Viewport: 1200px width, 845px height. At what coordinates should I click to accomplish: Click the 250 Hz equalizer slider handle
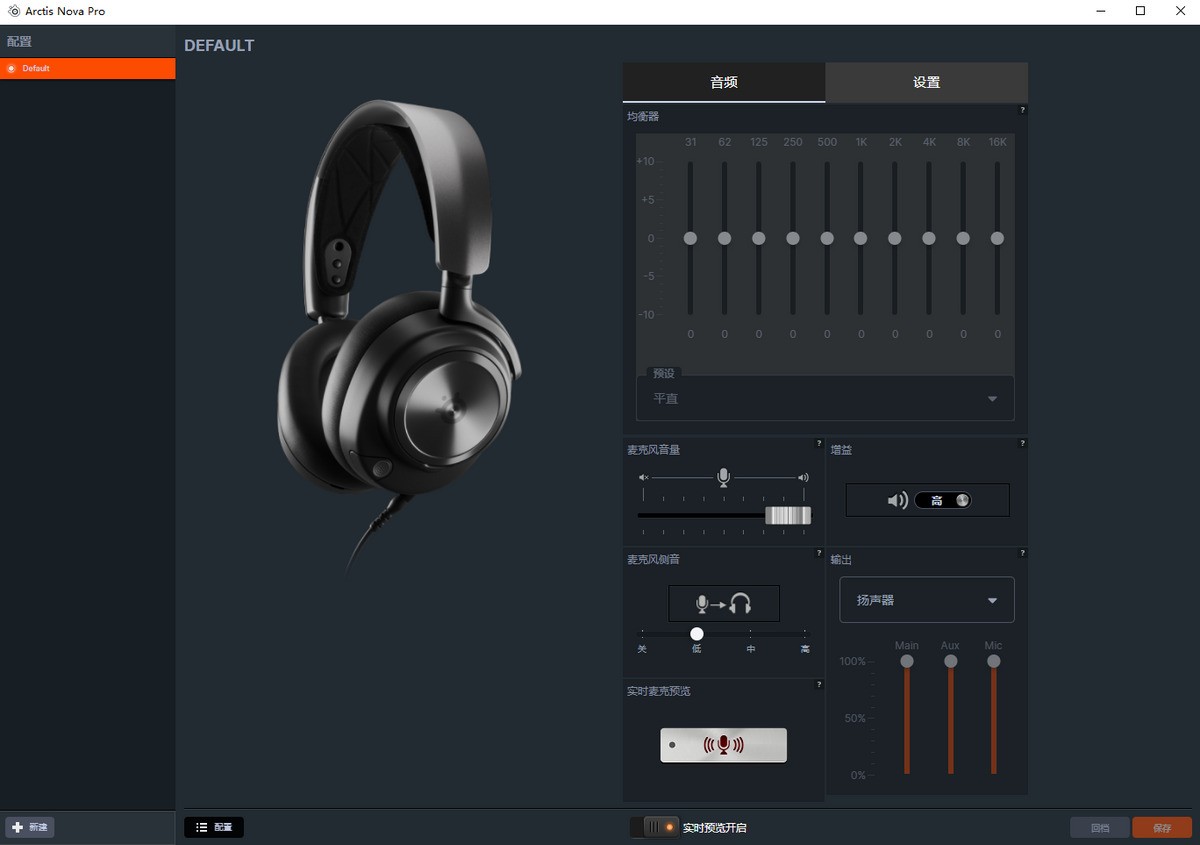(x=792, y=238)
